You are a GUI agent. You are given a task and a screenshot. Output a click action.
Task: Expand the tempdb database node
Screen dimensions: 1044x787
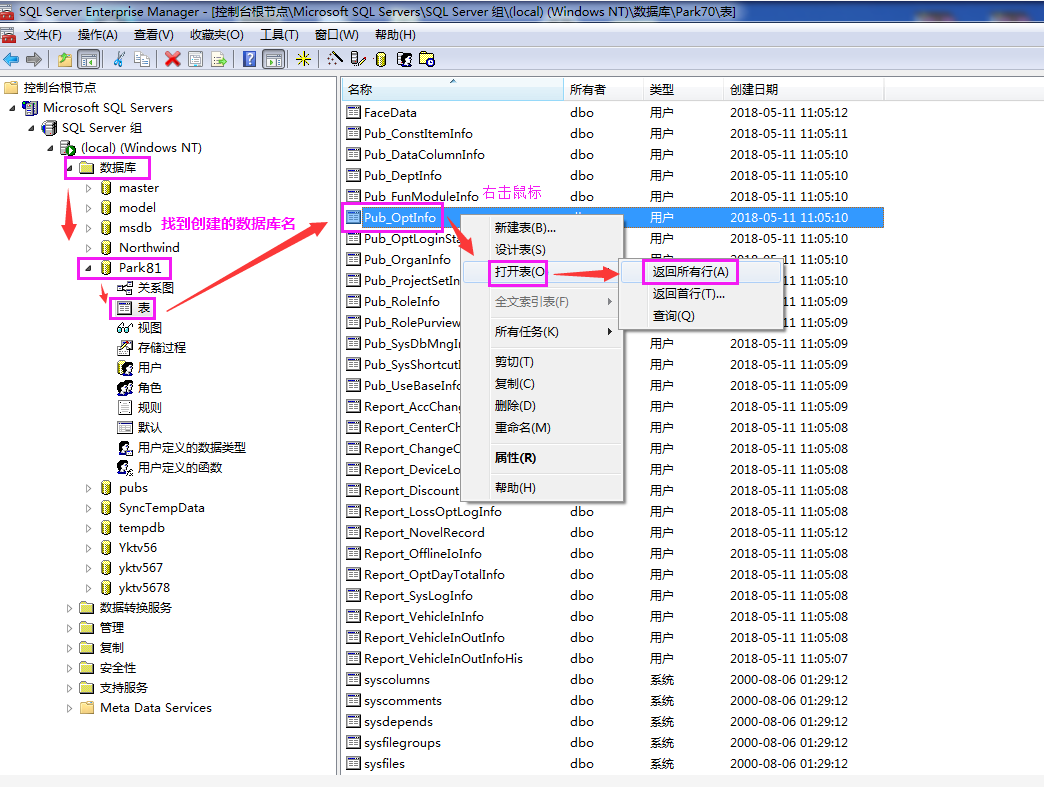tap(88, 528)
